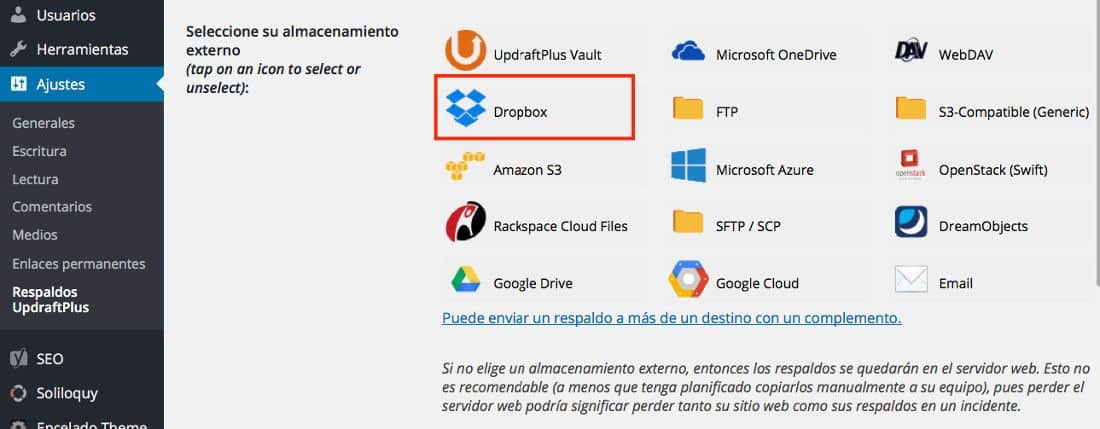This screenshot has width=1100, height=429.
Task: Choose the Email envelope icon
Action: point(911,279)
